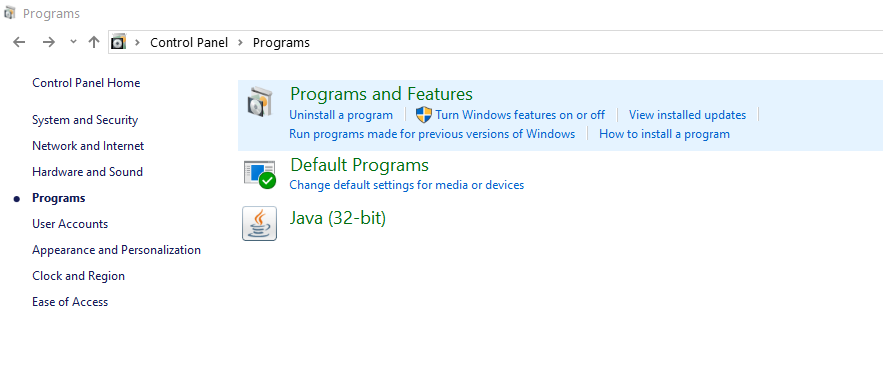The width and height of the screenshot is (883, 370).
Task: Open the Java coffee cup icon
Action: (x=260, y=224)
